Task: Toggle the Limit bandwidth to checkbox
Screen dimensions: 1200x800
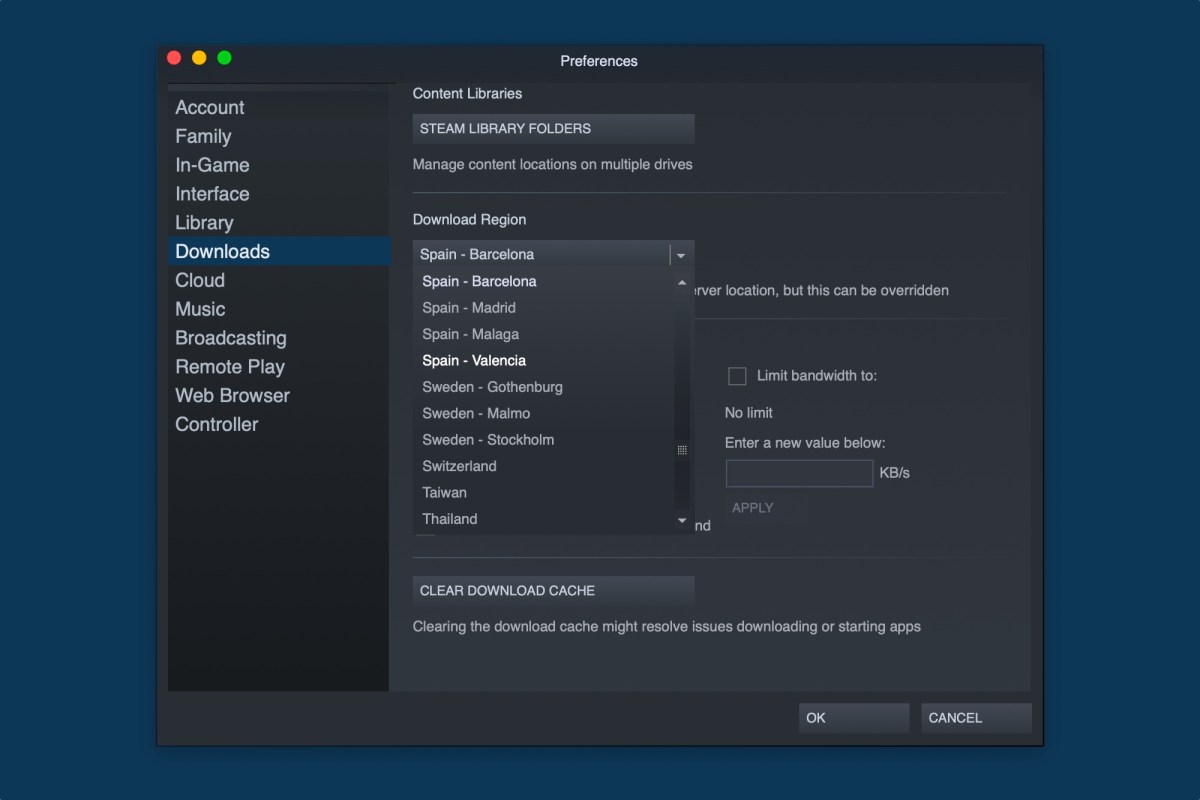Action: pos(737,376)
